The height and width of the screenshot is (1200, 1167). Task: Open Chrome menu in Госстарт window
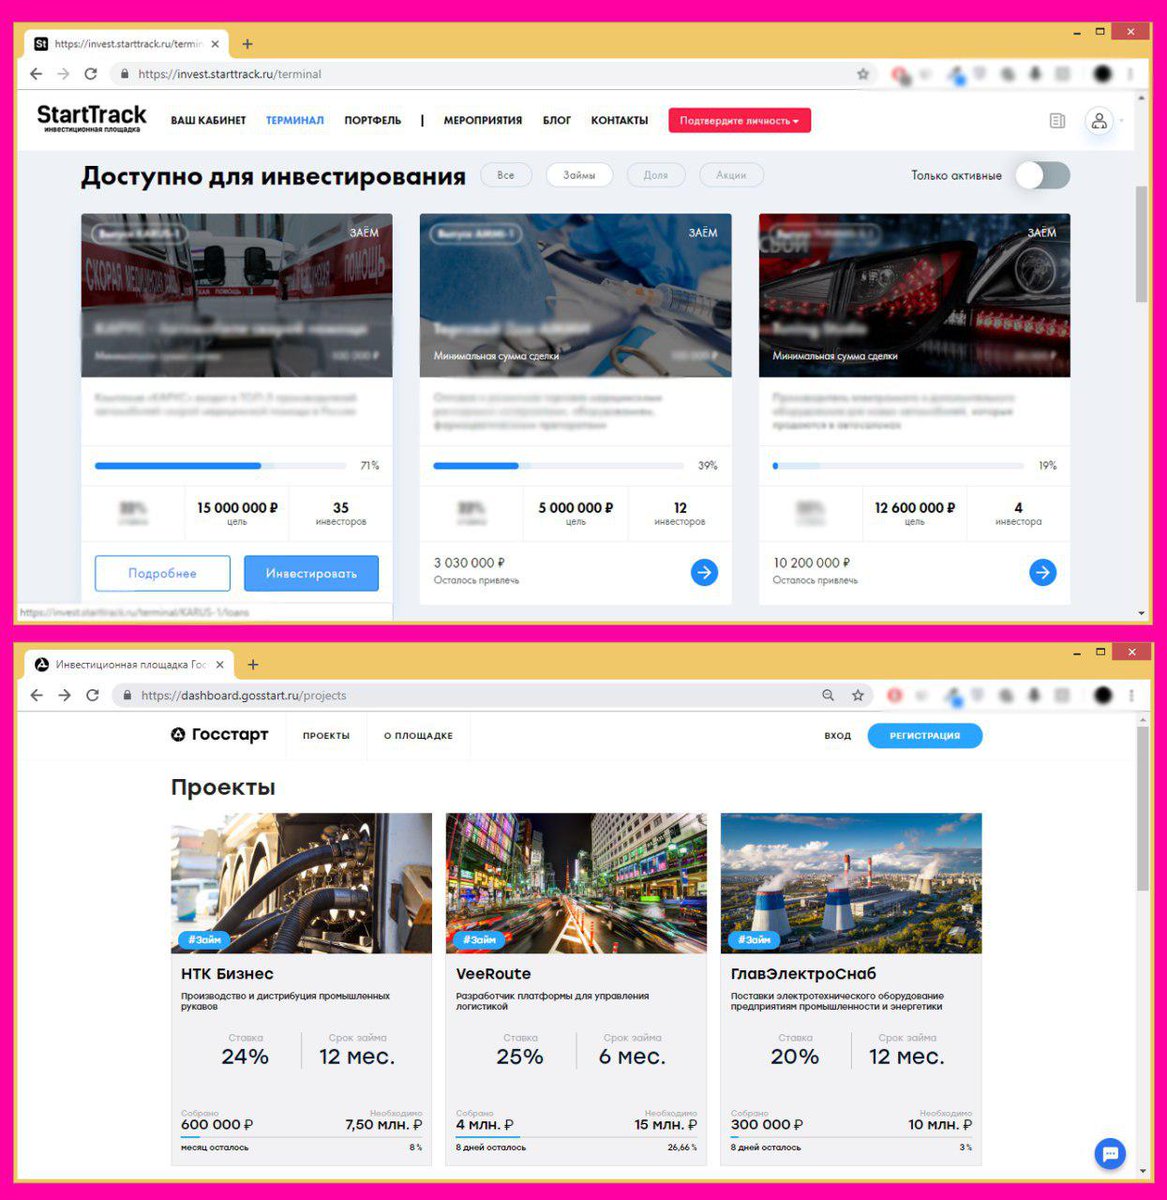[x=1131, y=695]
